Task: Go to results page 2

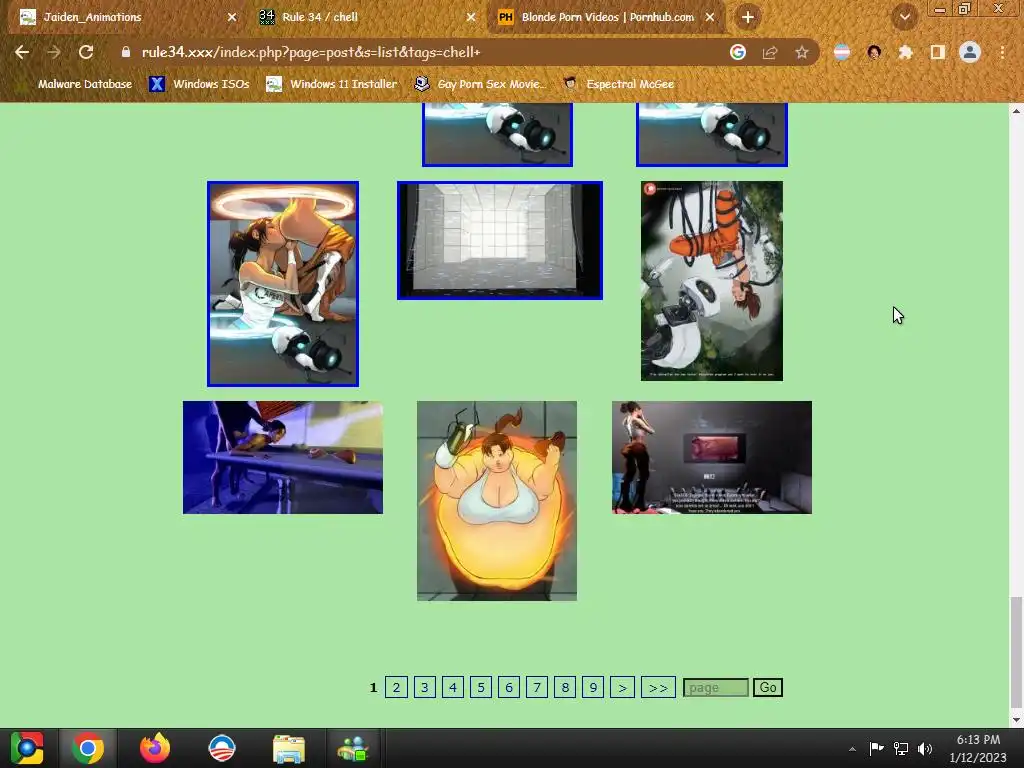Action: (x=396, y=688)
